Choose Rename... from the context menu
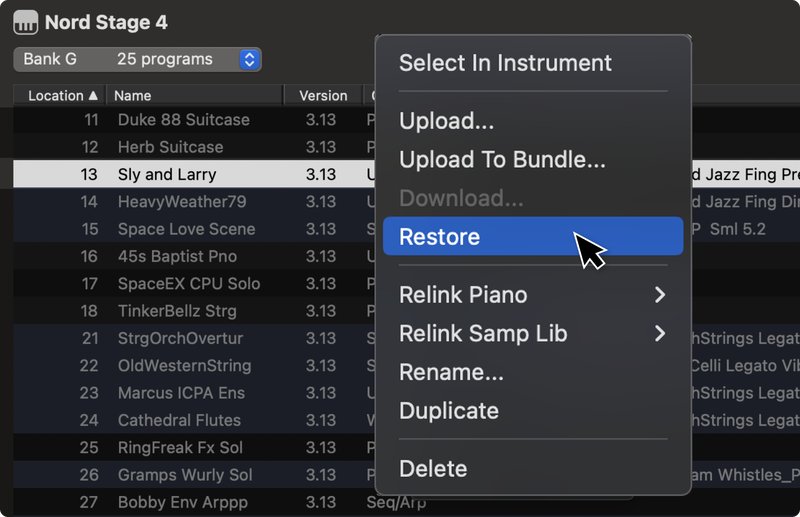Viewport: 800px width, 517px height. [533, 372]
